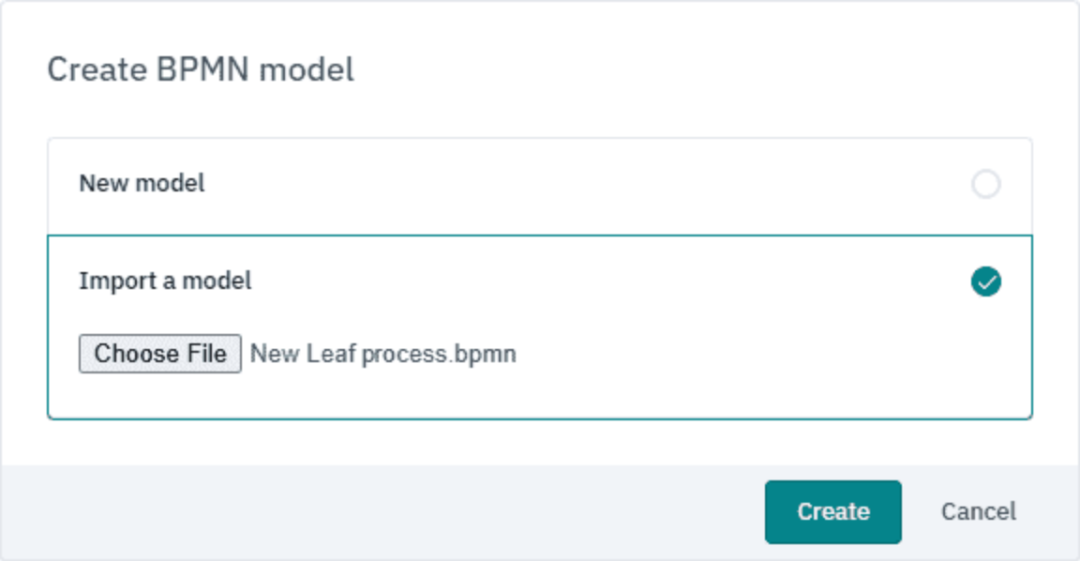The image size is (1080, 561).
Task: Select the New model radio circle
Action: (x=986, y=184)
